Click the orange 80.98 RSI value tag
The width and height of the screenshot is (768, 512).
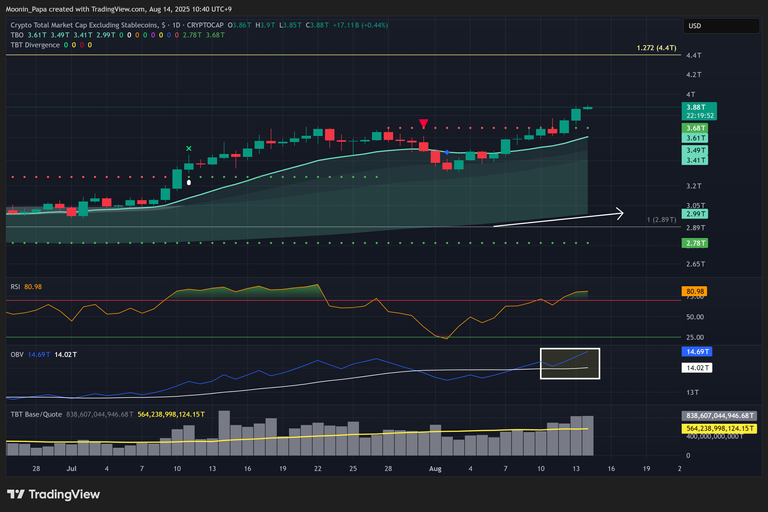coord(695,292)
